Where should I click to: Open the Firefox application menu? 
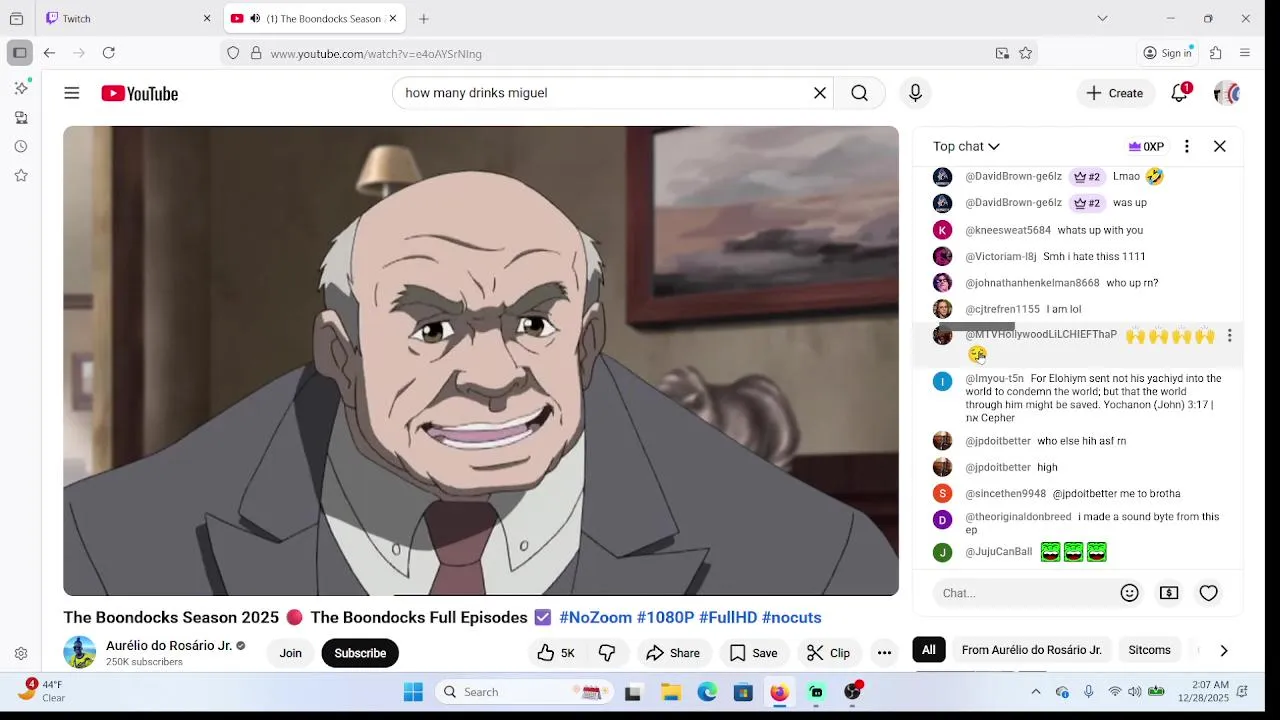pos(1245,53)
